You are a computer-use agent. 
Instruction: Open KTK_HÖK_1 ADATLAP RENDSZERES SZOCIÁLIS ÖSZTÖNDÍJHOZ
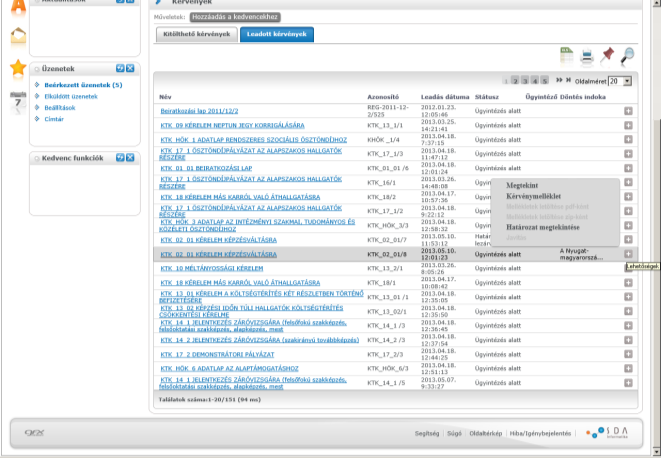tap(253, 140)
